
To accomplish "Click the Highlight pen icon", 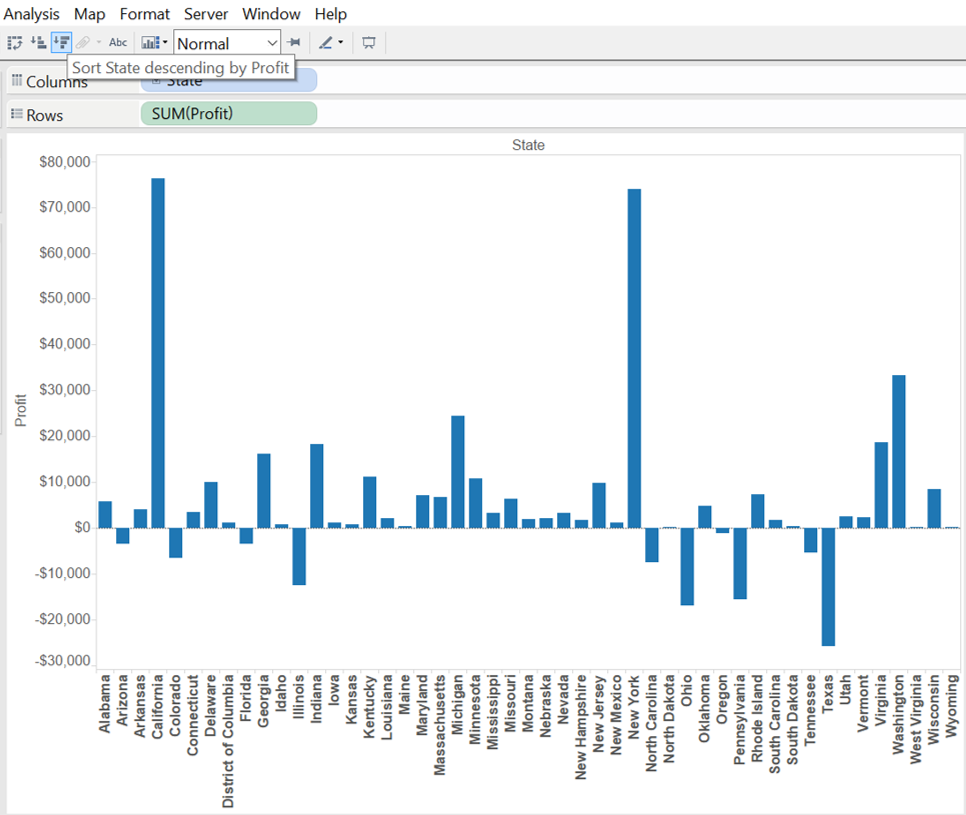I will tap(325, 43).
